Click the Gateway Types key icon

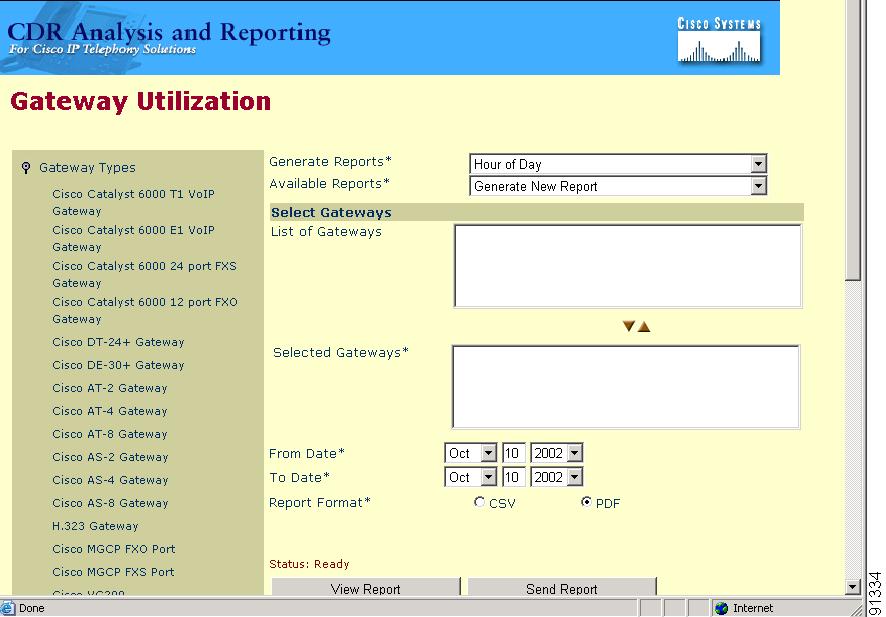tap(25, 168)
